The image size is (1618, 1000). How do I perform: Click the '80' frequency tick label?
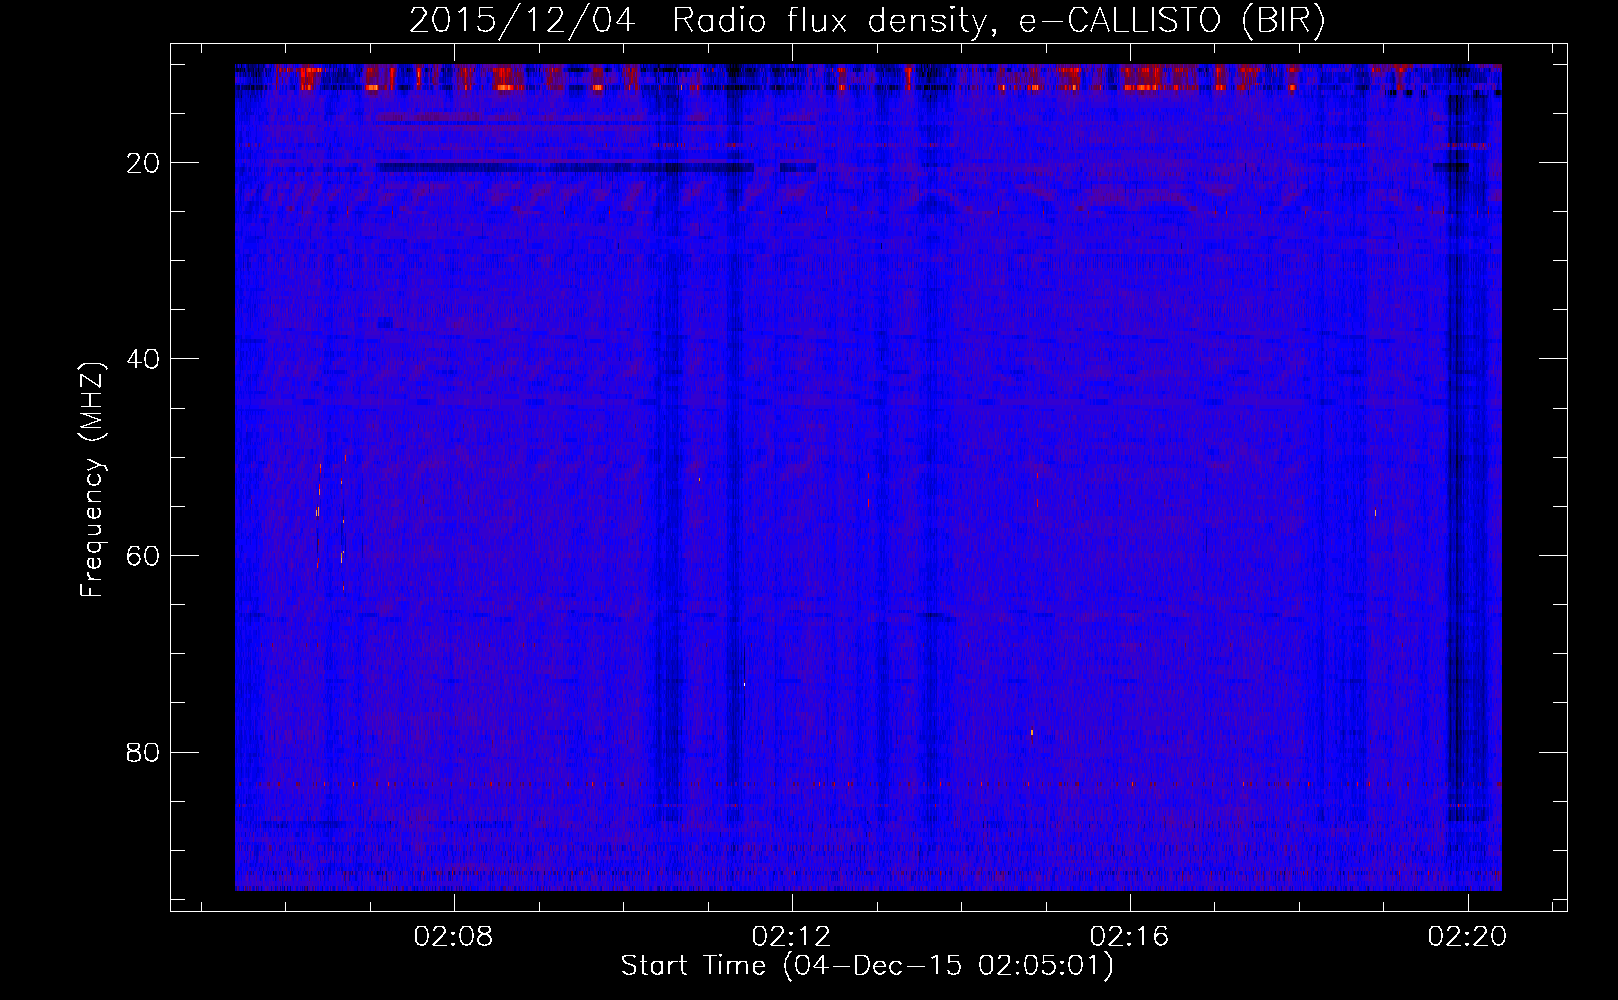144,752
